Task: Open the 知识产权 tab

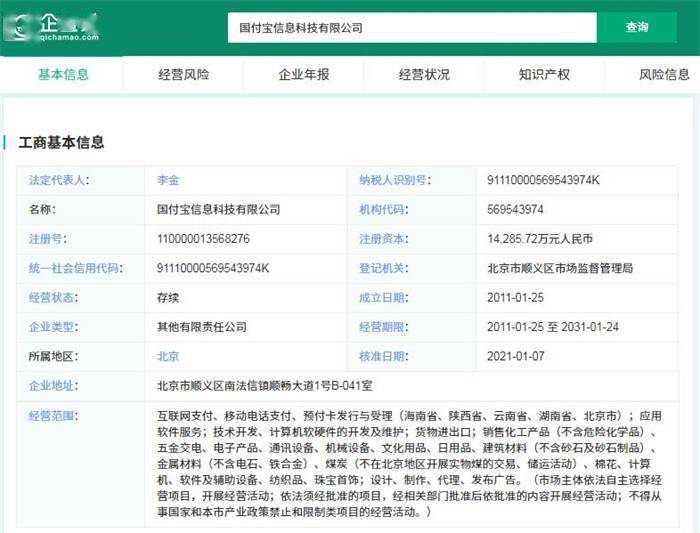Action: click(x=544, y=74)
